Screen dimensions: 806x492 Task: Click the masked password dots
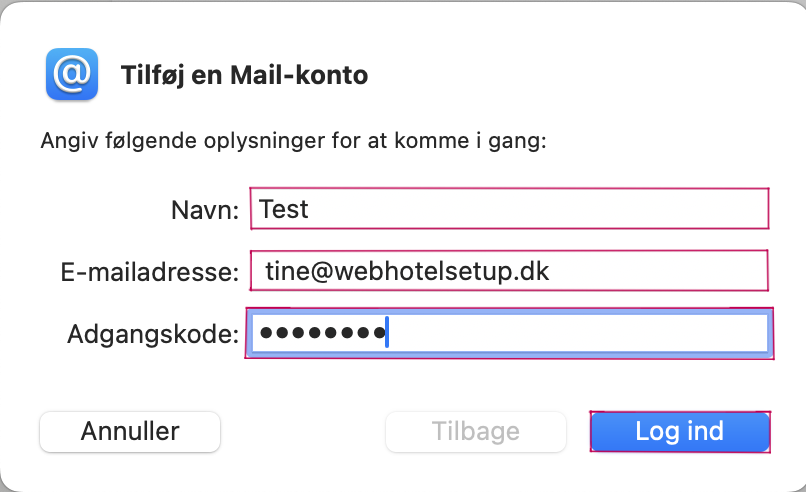323,333
